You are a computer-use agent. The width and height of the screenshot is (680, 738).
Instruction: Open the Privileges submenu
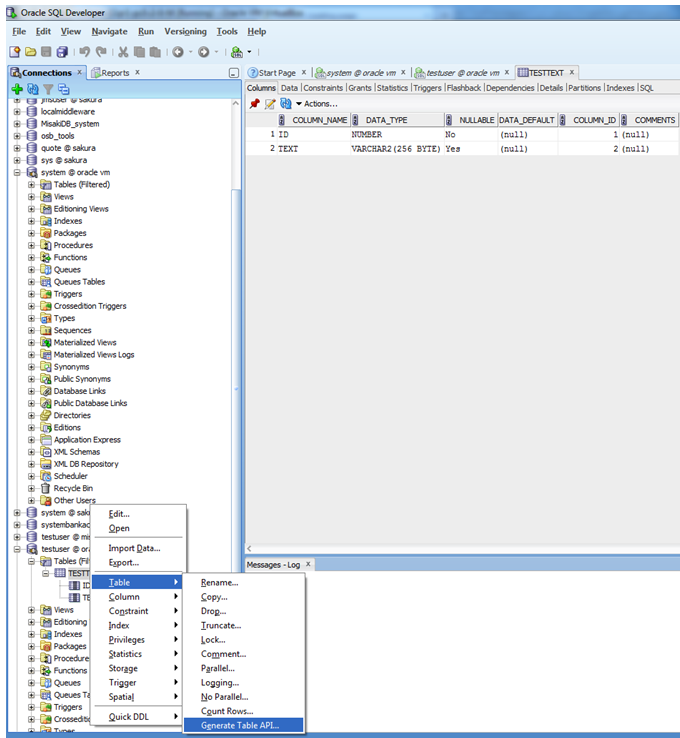pos(137,640)
